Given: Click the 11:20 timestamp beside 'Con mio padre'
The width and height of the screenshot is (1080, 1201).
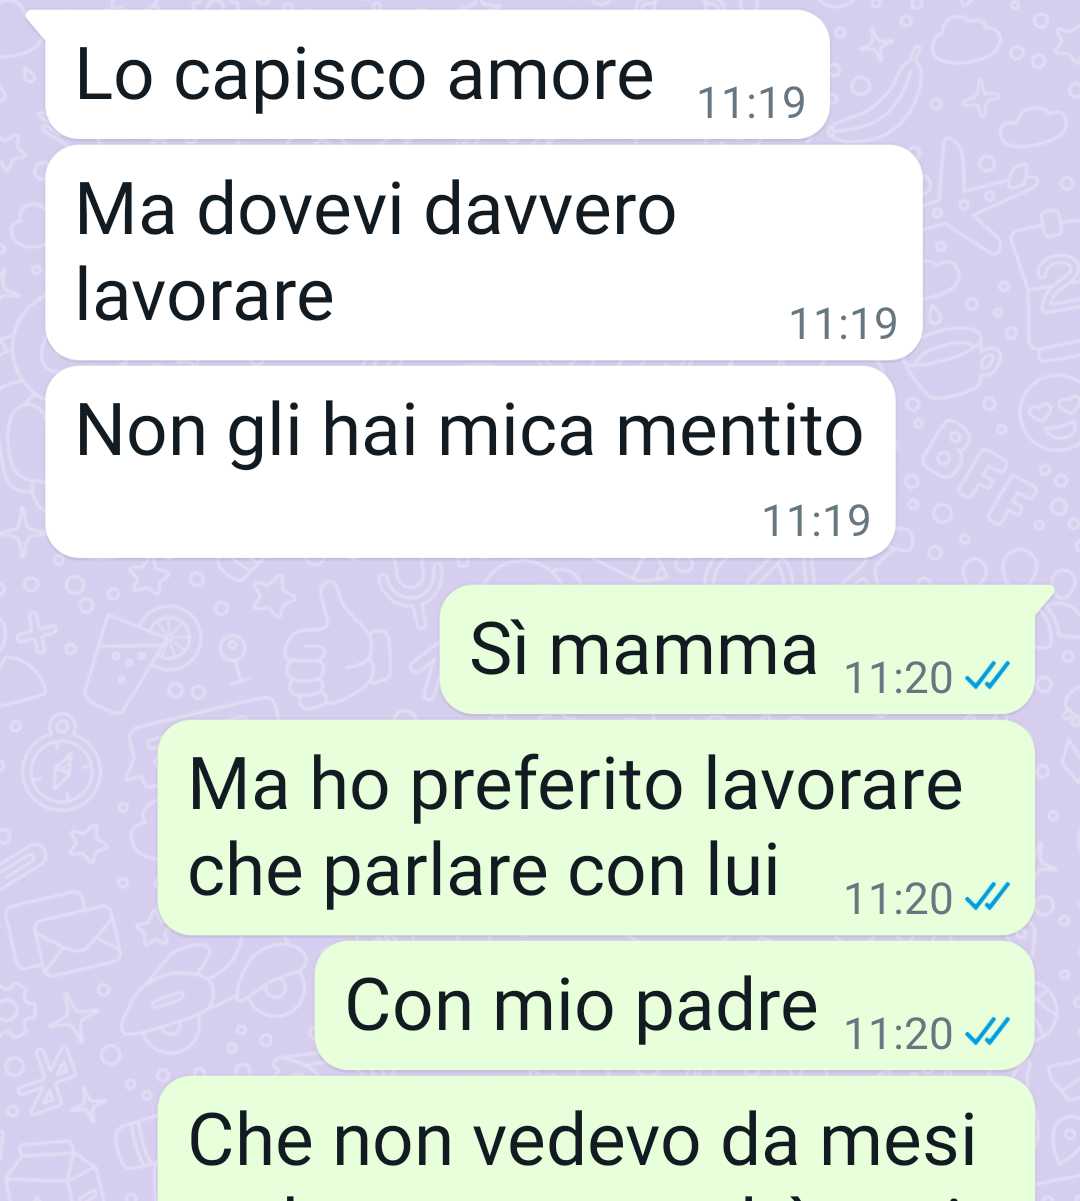Looking at the screenshot, I should 899,1033.
